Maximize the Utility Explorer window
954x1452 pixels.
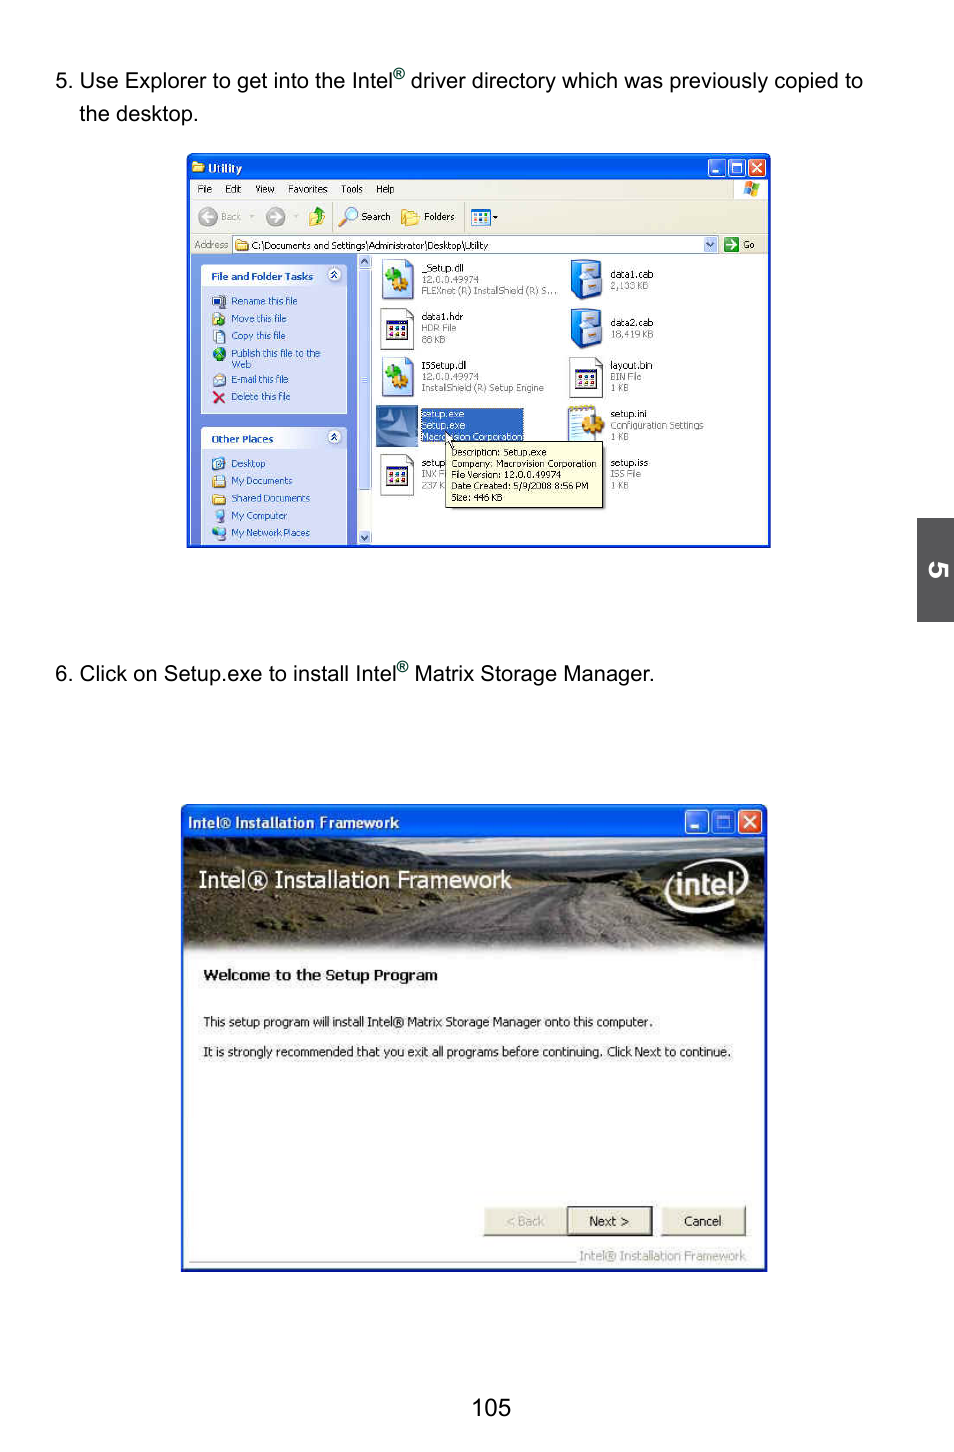click(x=737, y=168)
